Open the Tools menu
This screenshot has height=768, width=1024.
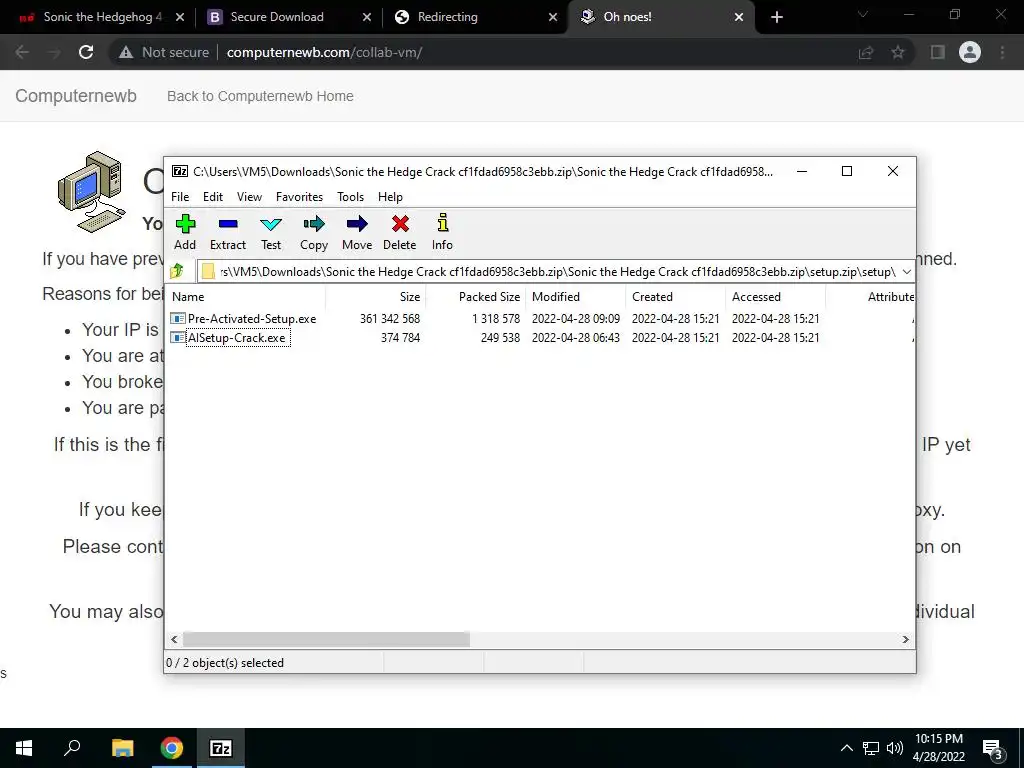coord(351,197)
